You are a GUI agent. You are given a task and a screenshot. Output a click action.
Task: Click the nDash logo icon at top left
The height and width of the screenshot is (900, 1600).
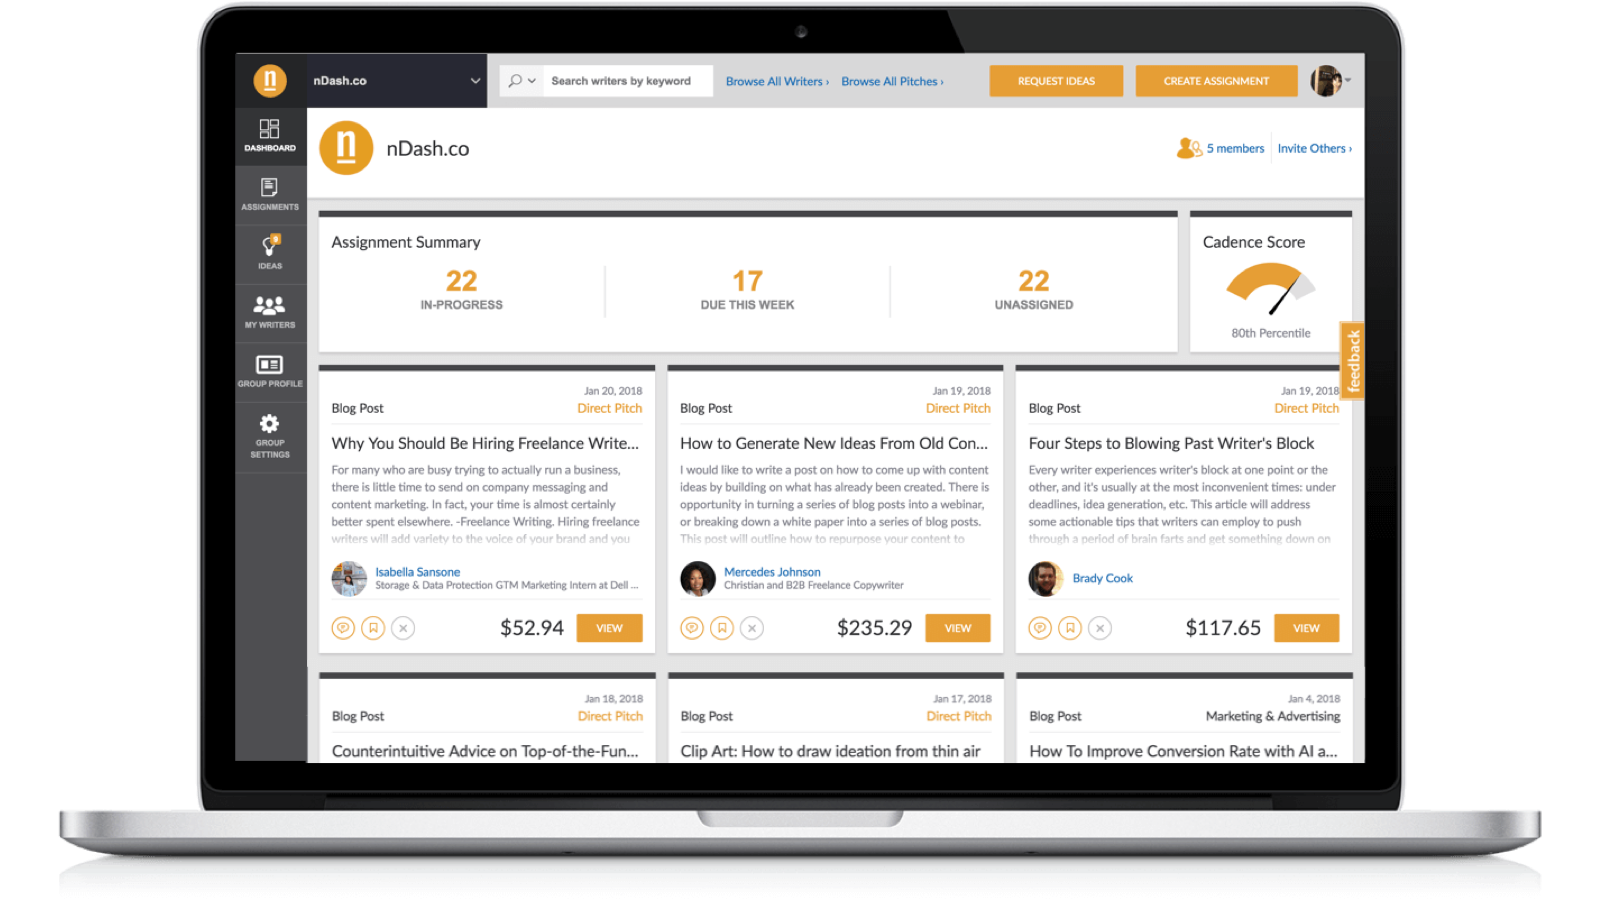[269, 81]
